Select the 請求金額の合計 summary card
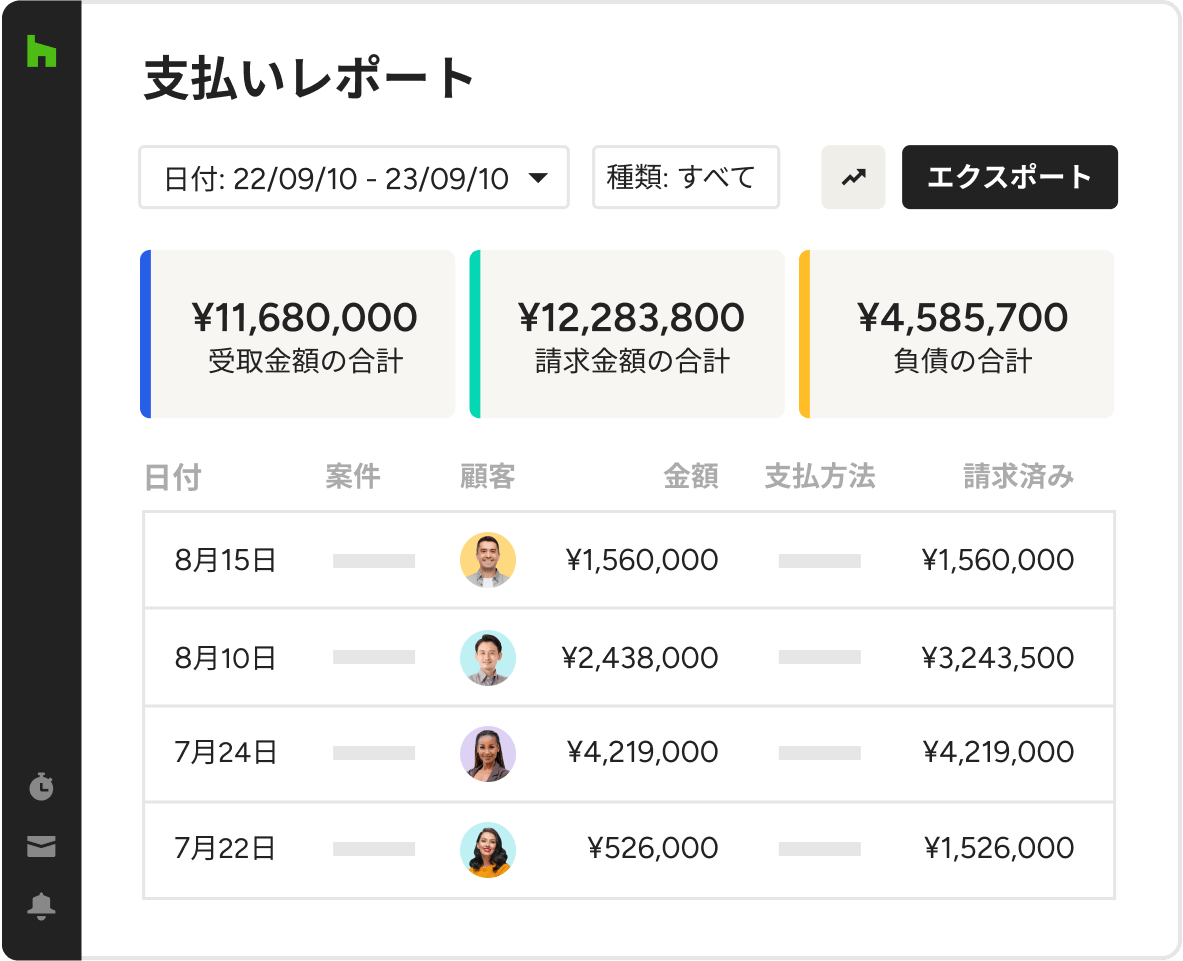 pyautogui.click(x=627, y=334)
